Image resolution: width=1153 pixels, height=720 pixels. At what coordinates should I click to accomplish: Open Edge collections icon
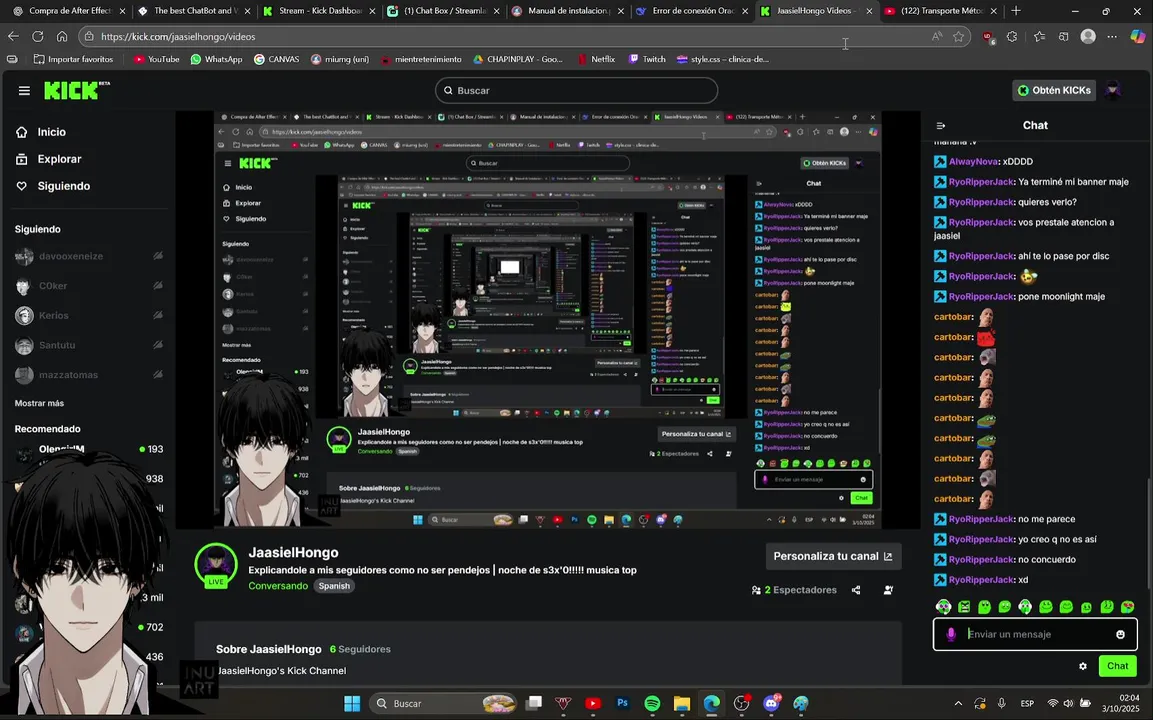click(1063, 36)
